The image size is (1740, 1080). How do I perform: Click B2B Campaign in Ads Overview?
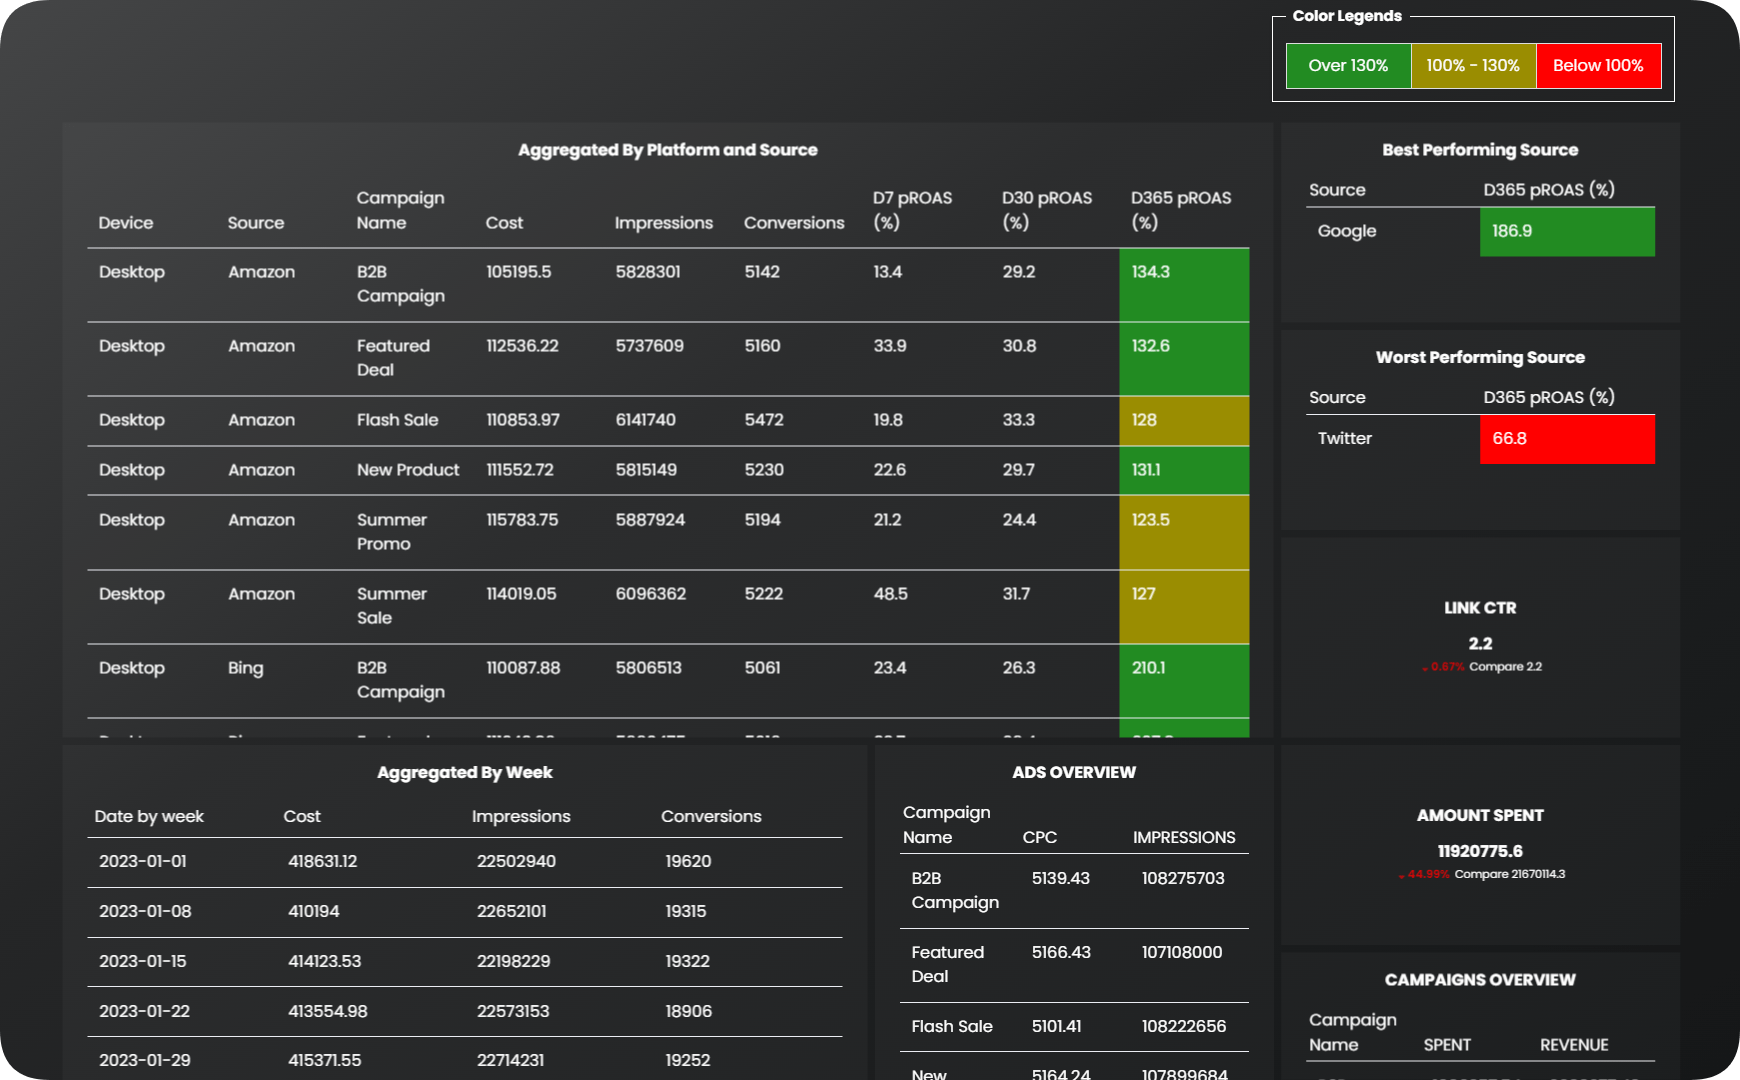point(955,890)
